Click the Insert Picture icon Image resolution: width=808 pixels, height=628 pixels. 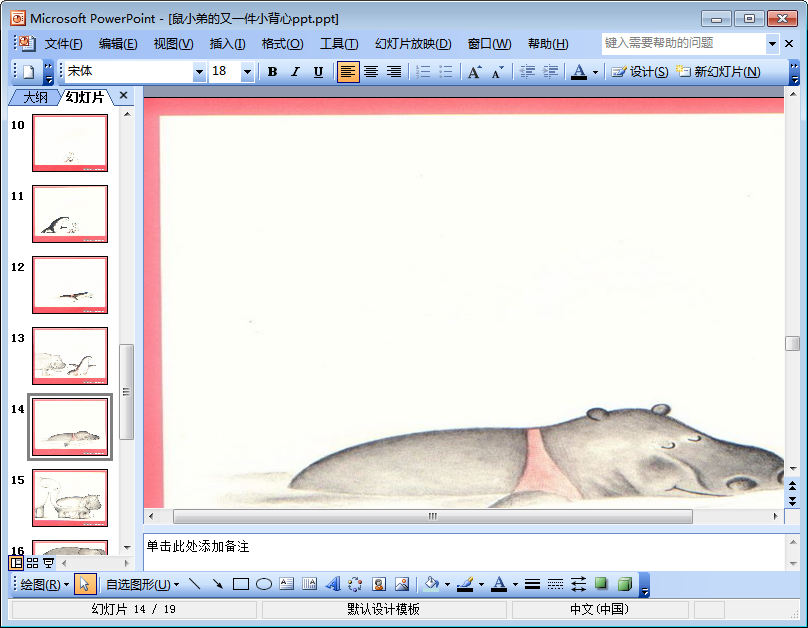point(402,584)
